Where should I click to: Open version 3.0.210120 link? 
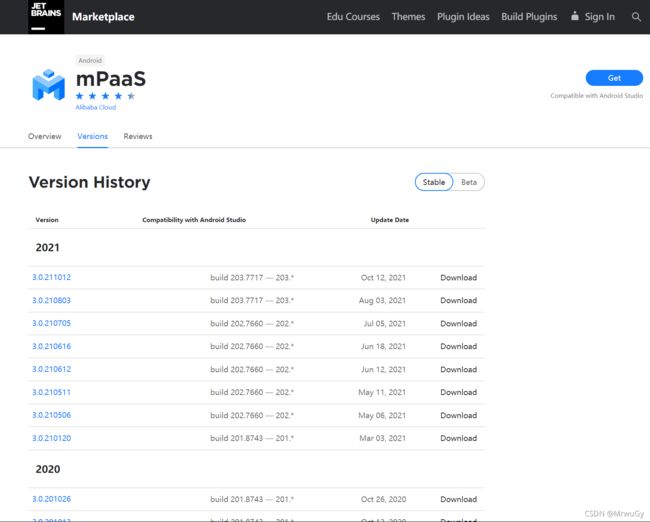tap(51, 438)
